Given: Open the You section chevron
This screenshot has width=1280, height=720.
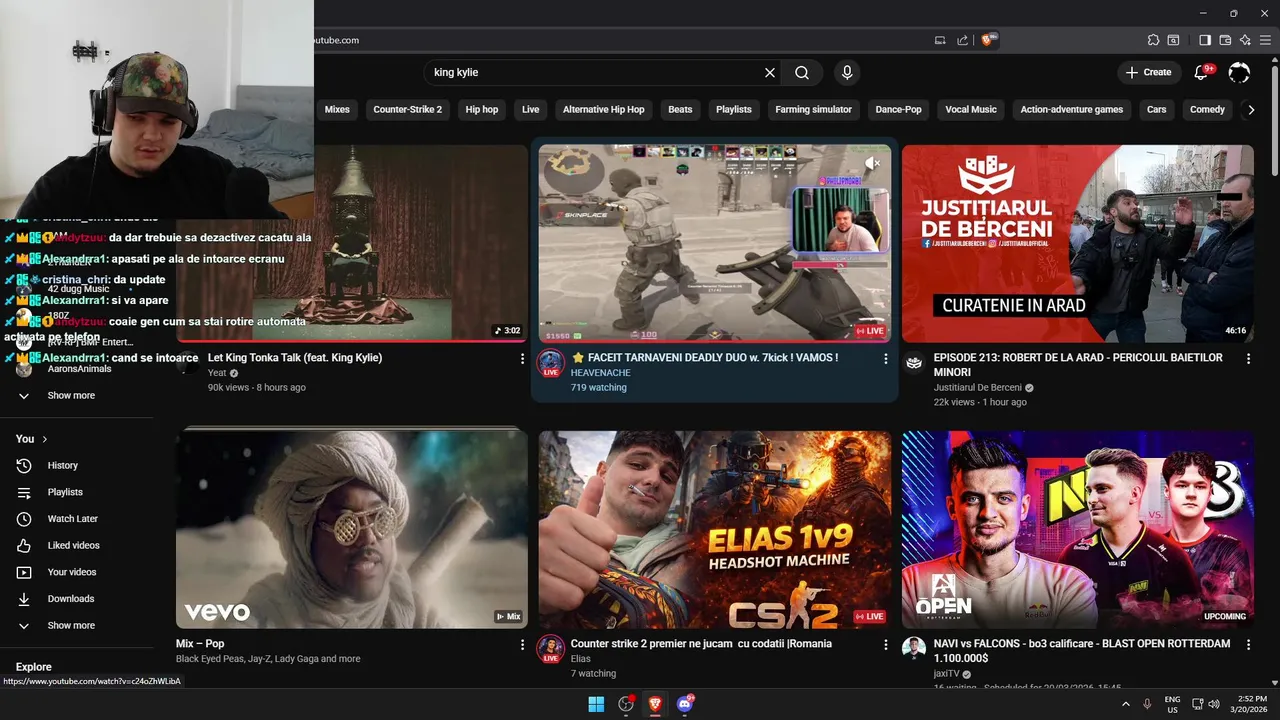Looking at the screenshot, I should [x=44, y=439].
